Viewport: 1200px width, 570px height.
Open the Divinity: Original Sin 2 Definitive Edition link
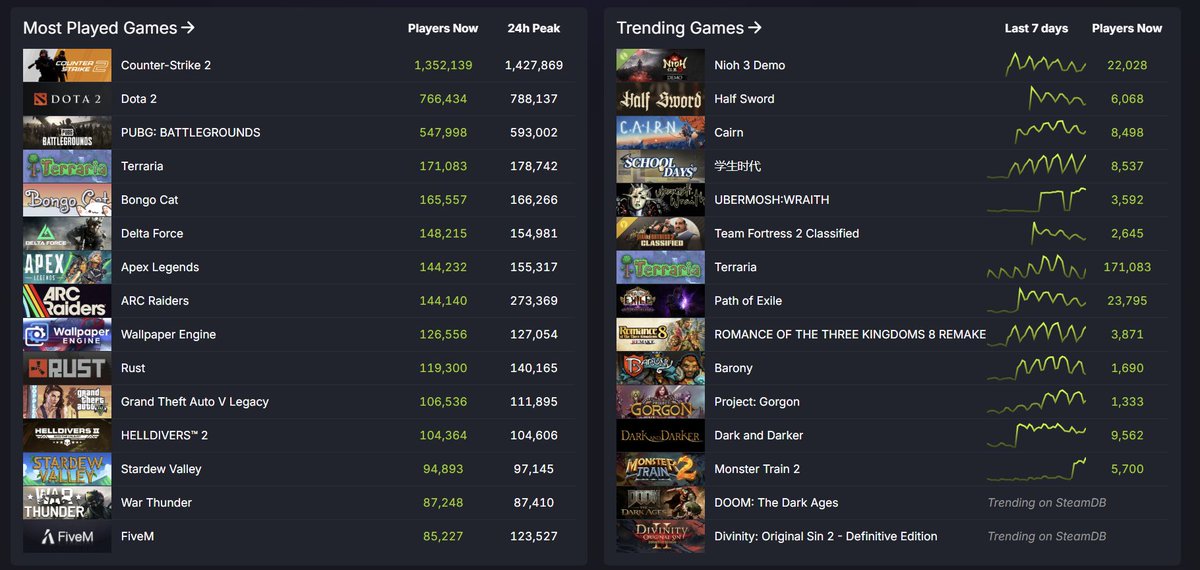coord(826,536)
